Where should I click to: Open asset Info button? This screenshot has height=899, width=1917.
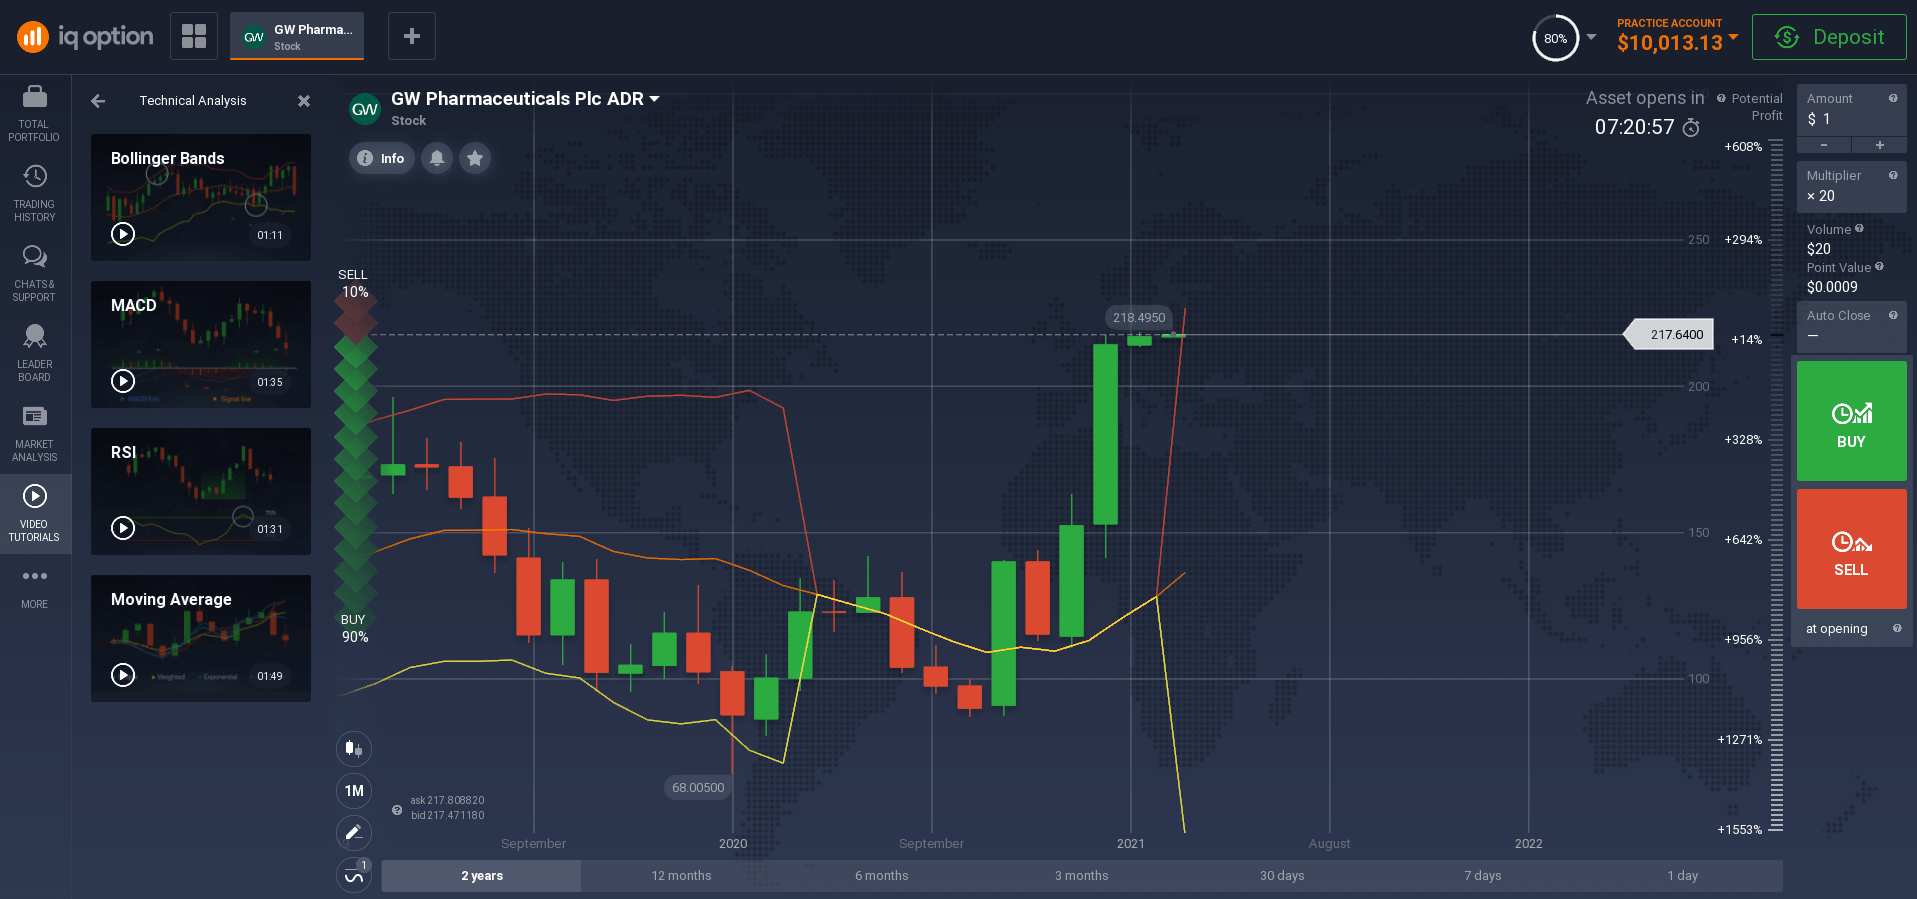(x=381, y=158)
